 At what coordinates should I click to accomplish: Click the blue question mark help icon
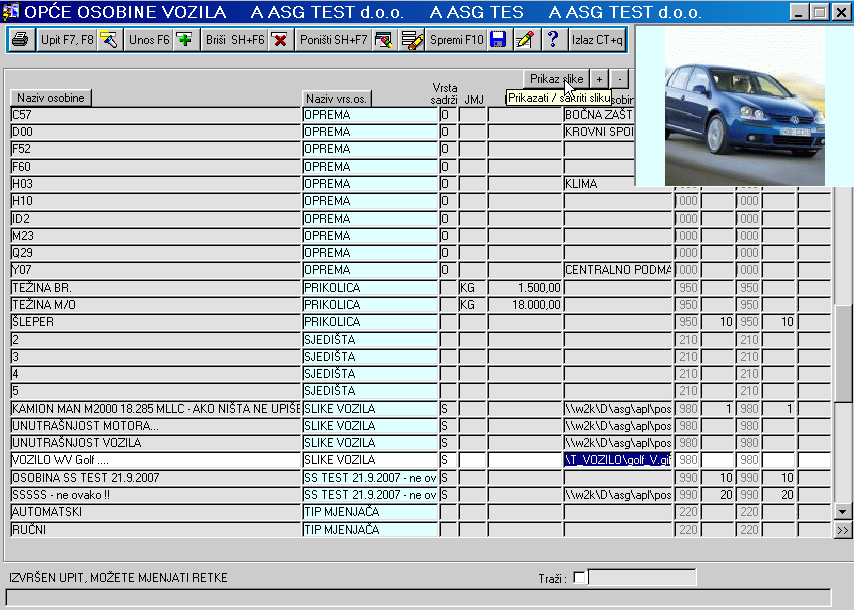pyautogui.click(x=554, y=40)
